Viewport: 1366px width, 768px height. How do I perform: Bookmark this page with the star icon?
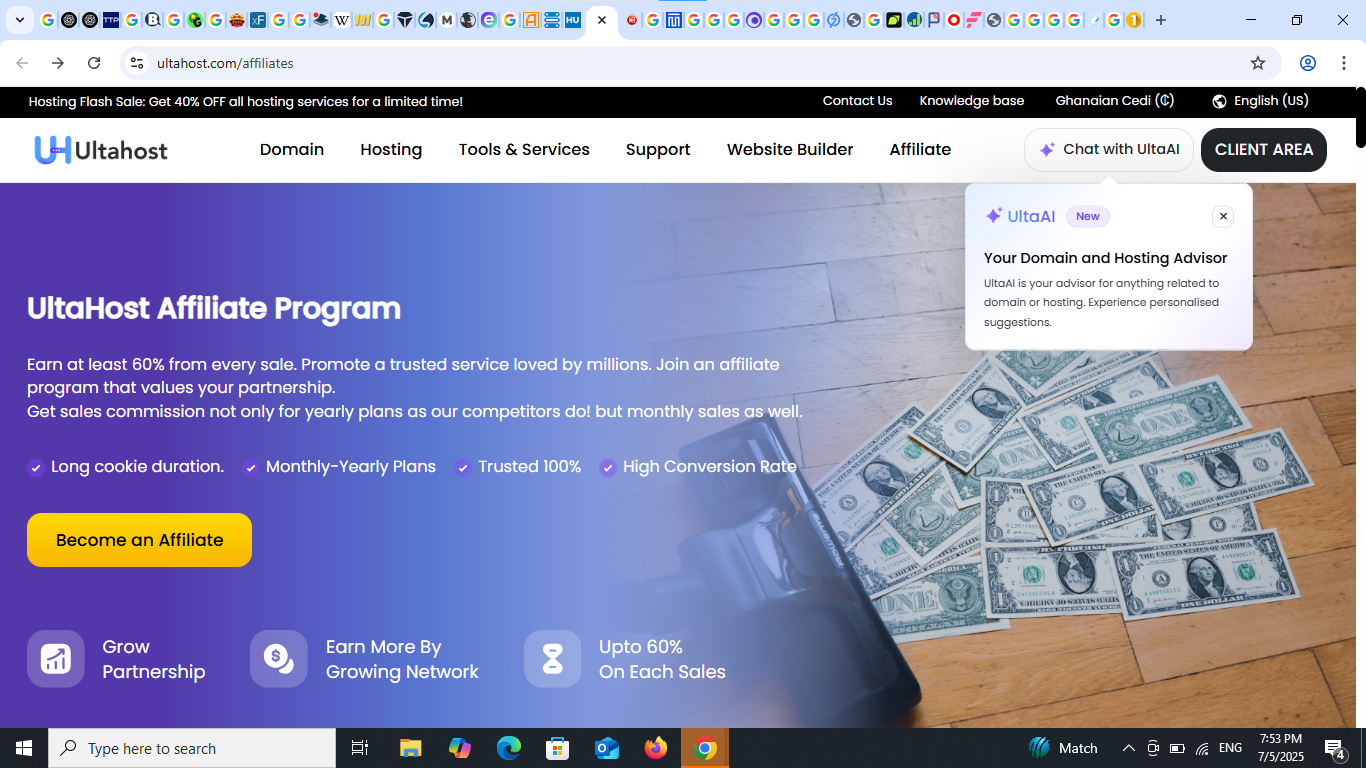pyautogui.click(x=1258, y=63)
